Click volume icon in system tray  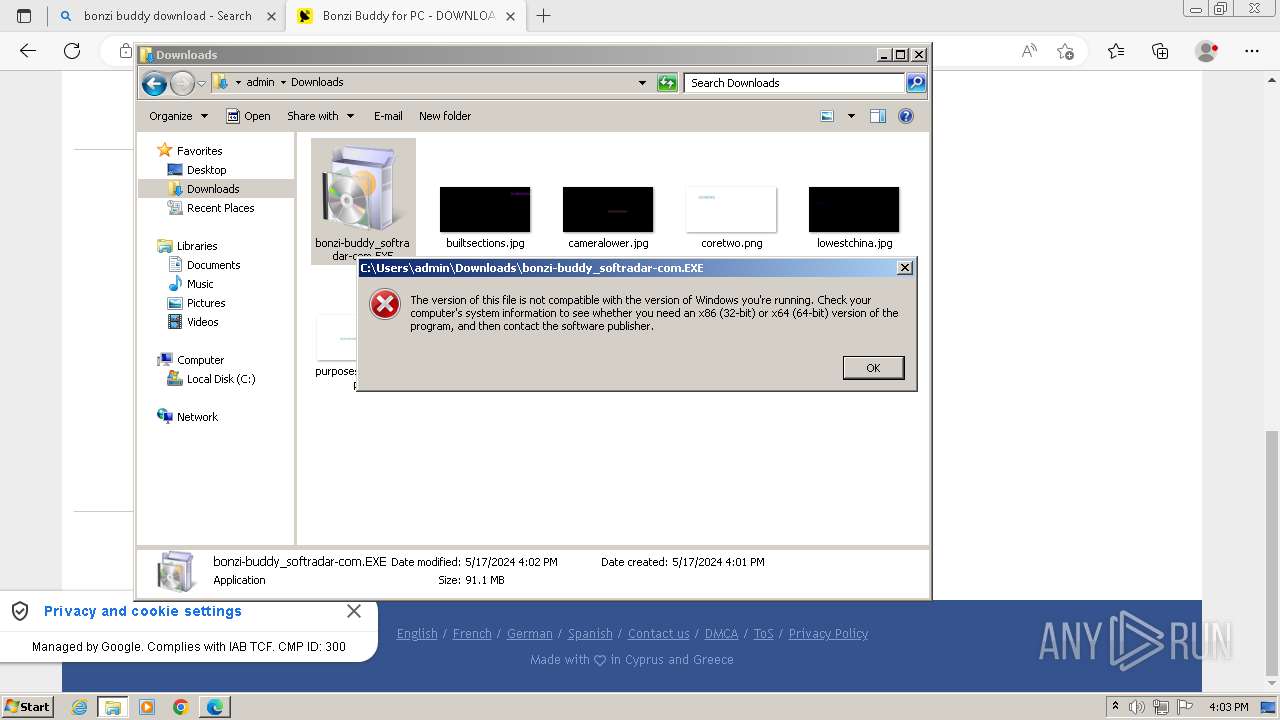coord(1137,707)
